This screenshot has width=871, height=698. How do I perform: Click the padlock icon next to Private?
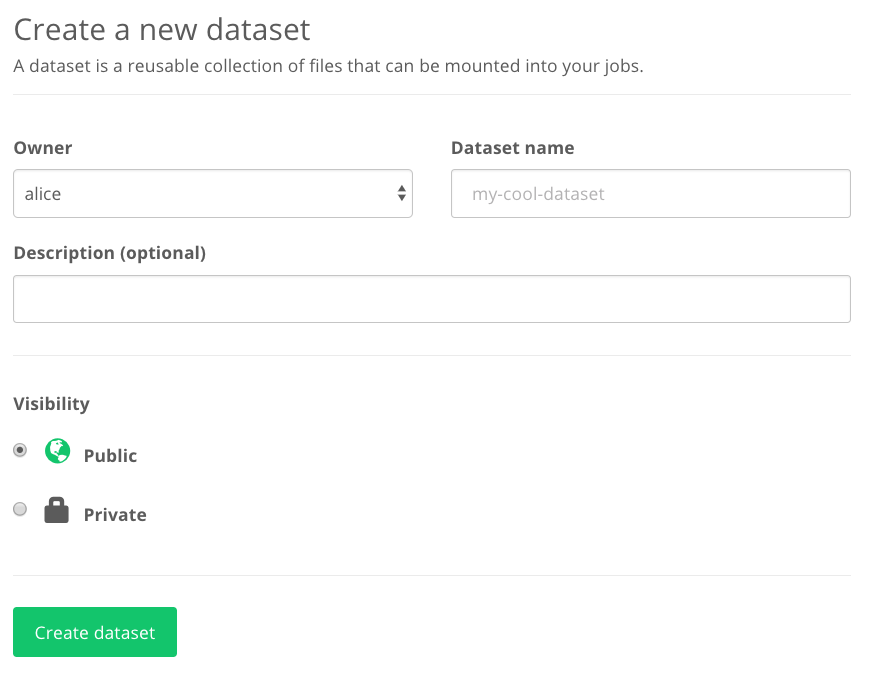pyautogui.click(x=57, y=510)
